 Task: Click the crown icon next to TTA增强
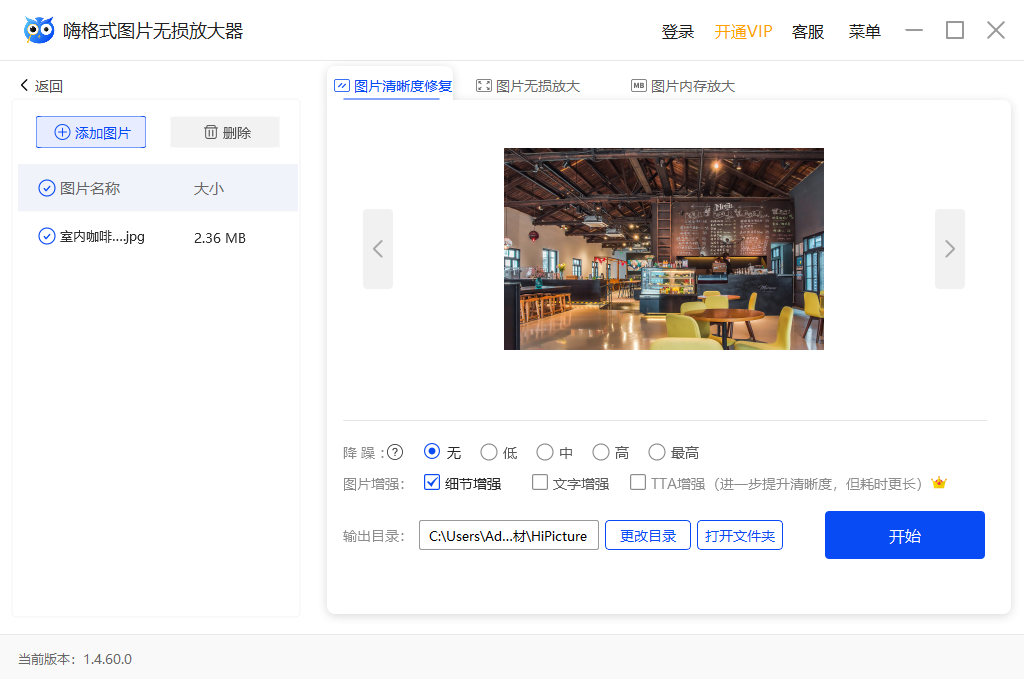(x=938, y=482)
